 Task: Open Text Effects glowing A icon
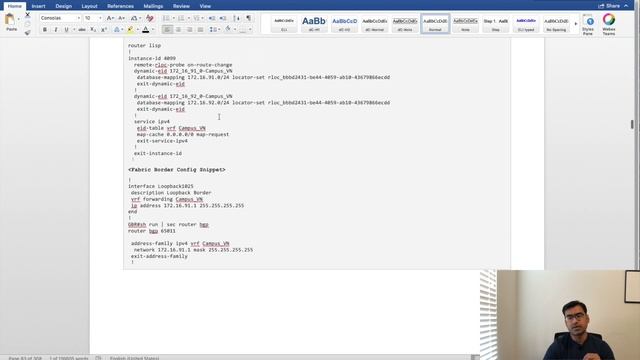117,29
